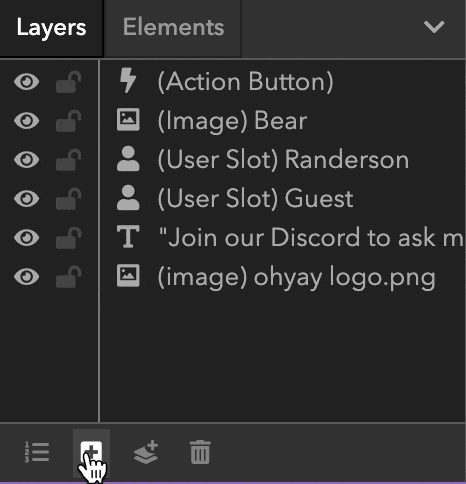Hide the User Slot Guest layer
This screenshot has width=466, height=484.
pos(27,199)
